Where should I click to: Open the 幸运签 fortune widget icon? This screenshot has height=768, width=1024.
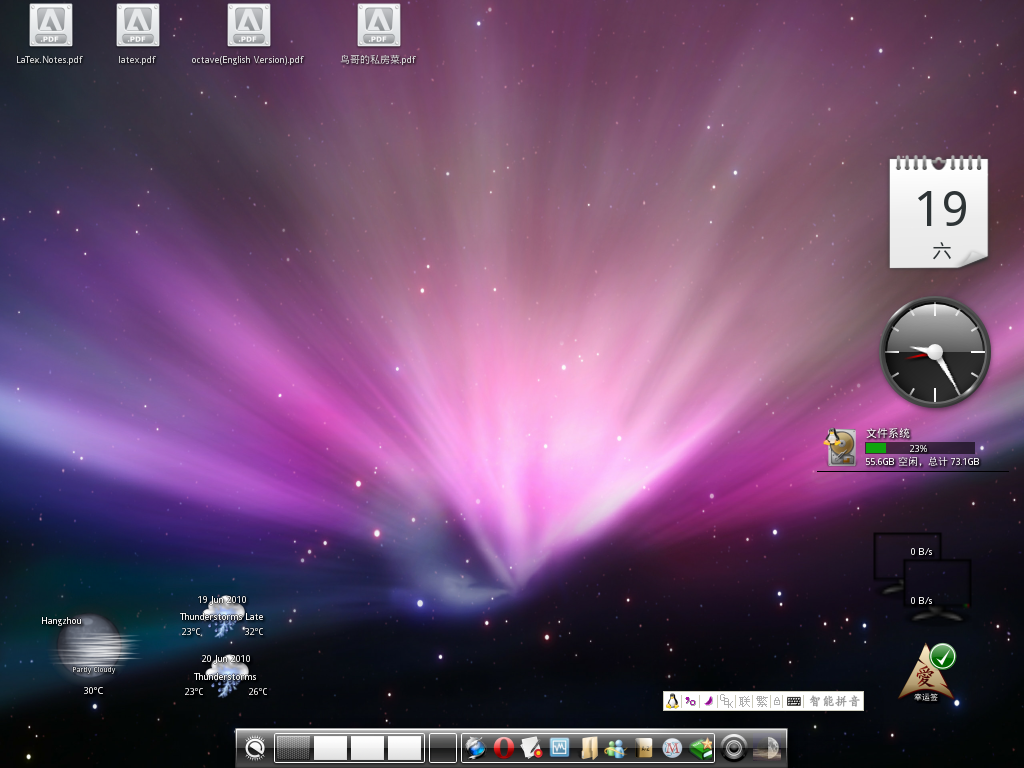tap(926, 673)
